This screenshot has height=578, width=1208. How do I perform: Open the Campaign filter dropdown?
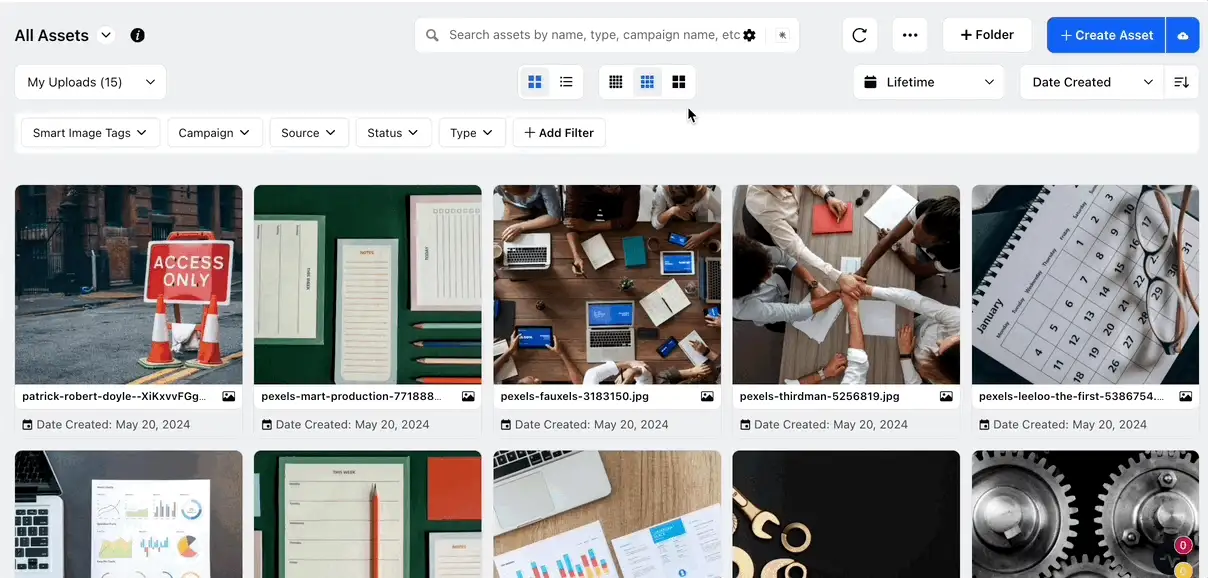[x=214, y=132]
